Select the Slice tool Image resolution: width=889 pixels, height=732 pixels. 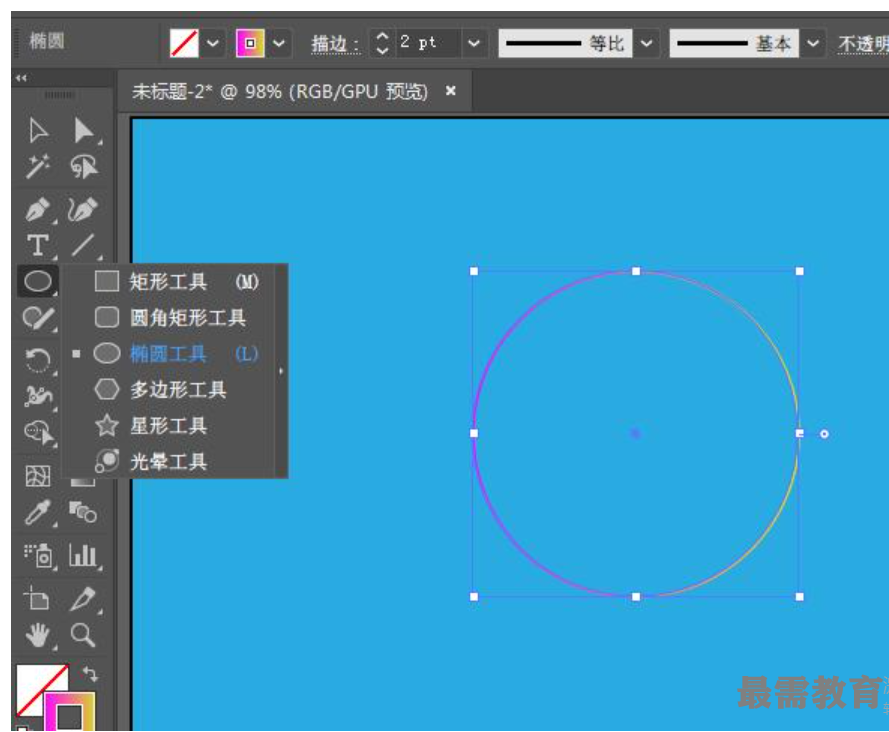point(83,599)
